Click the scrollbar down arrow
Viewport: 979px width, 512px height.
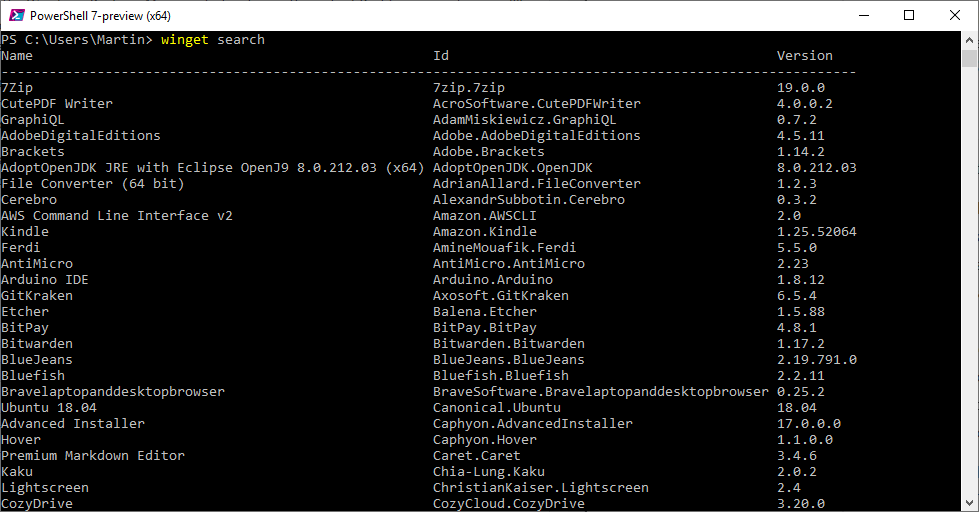(x=970, y=503)
